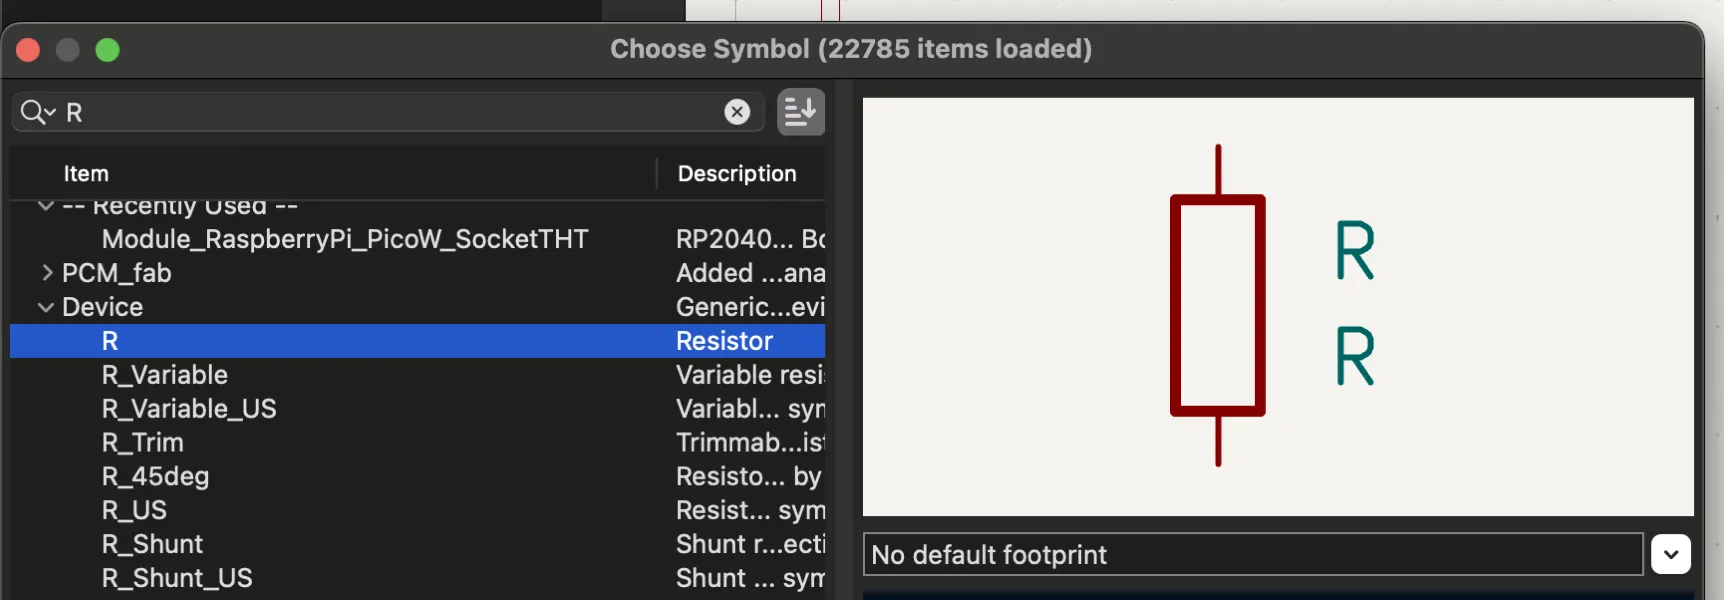
Task: Click the sort results icon button
Action: tap(800, 112)
